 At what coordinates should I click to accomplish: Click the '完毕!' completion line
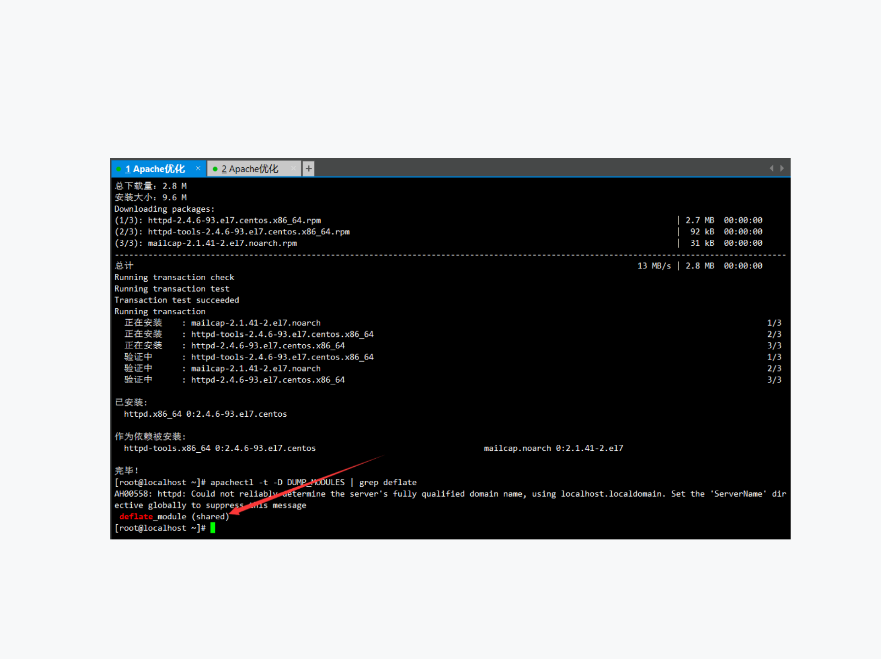(126, 471)
